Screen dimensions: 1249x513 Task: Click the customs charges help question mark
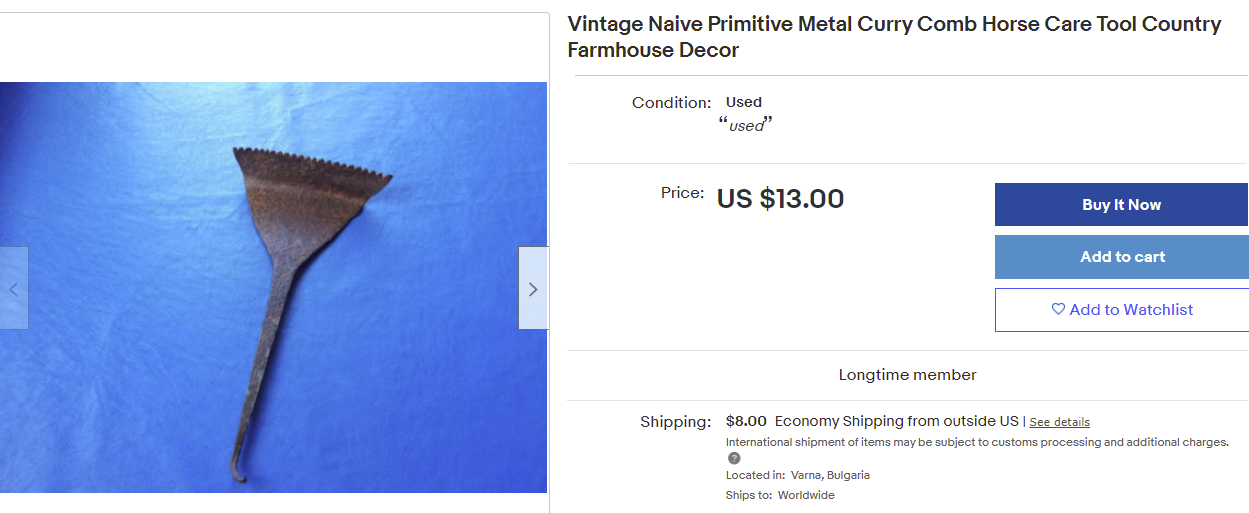[x=734, y=458]
